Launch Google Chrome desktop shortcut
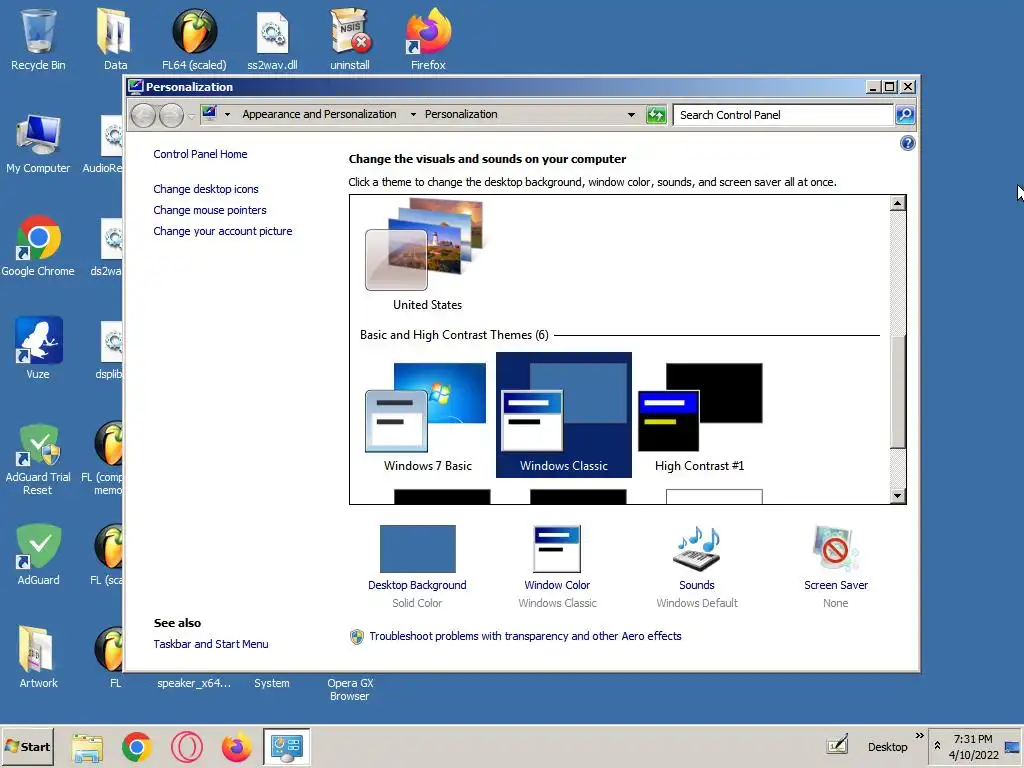This screenshot has height=768, width=1024. tap(38, 246)
